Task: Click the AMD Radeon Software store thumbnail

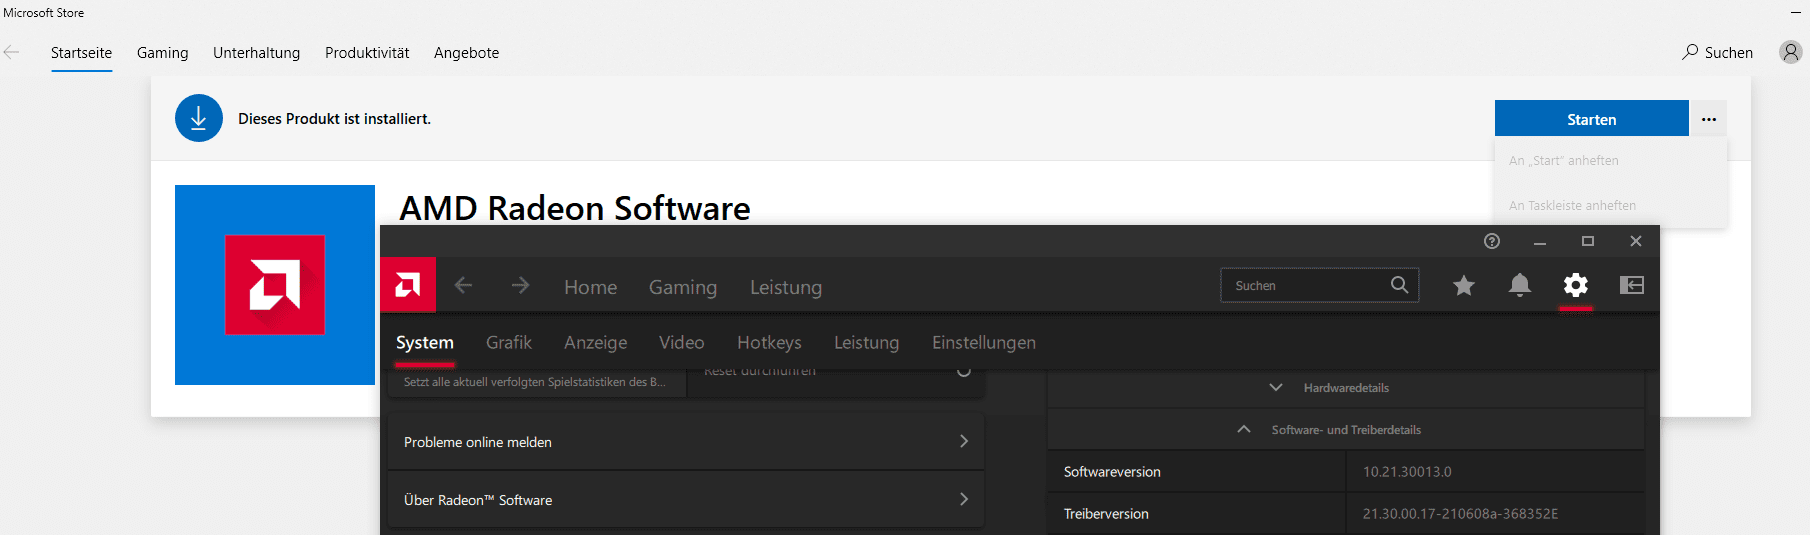Action: pos(275,285)
